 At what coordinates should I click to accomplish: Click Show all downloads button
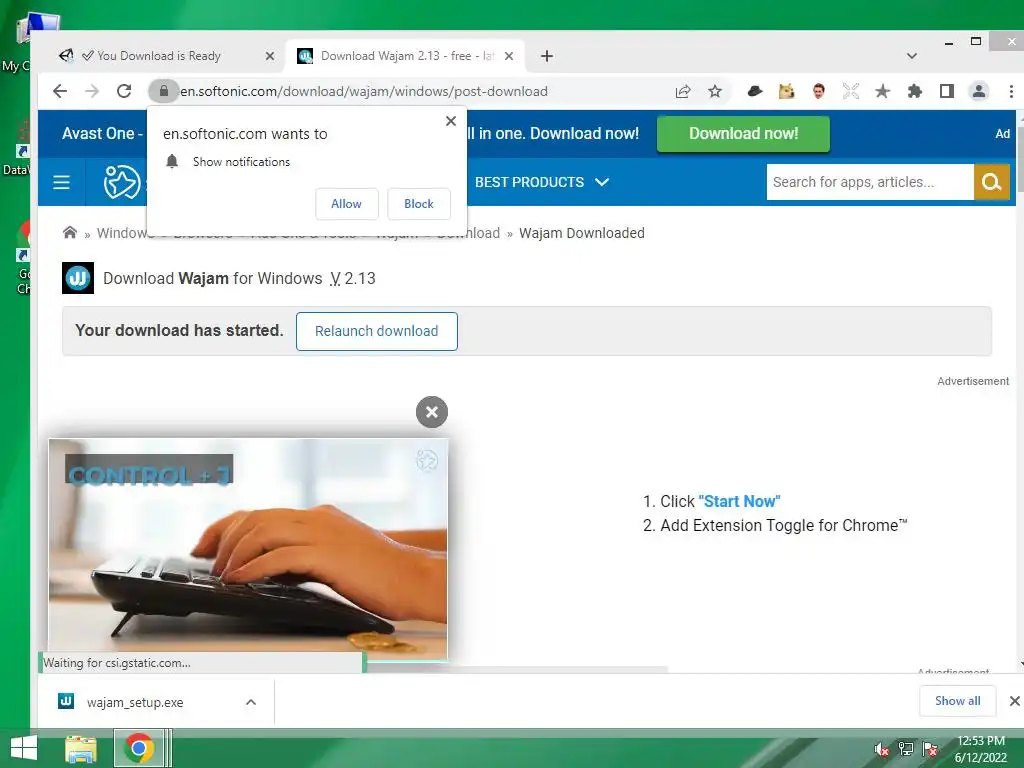coord(957,701)
